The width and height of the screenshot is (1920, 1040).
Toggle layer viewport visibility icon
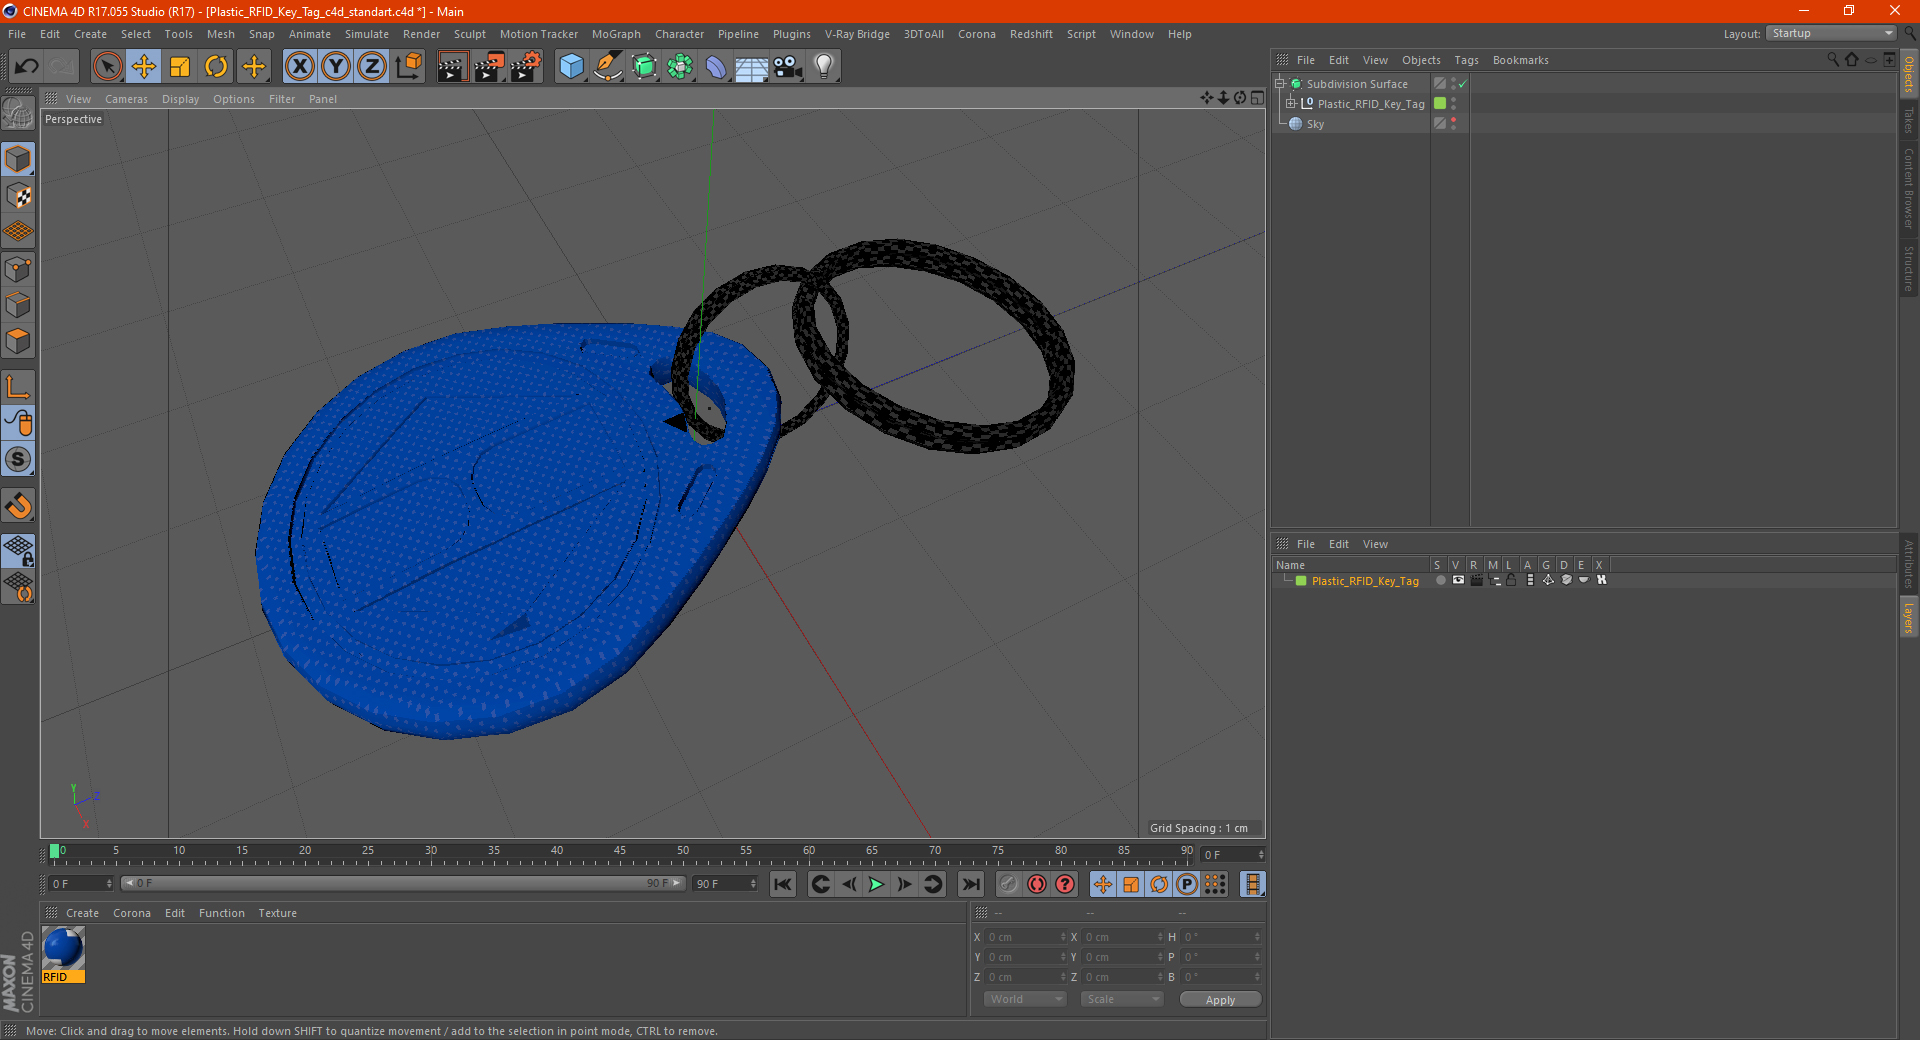(1458, 581)
